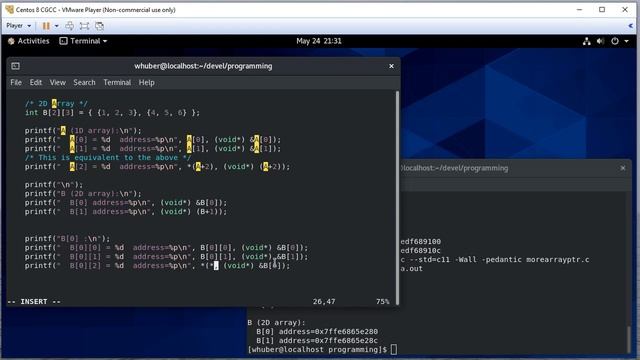Expand the arrow next to the pause button

coord(57,26)
